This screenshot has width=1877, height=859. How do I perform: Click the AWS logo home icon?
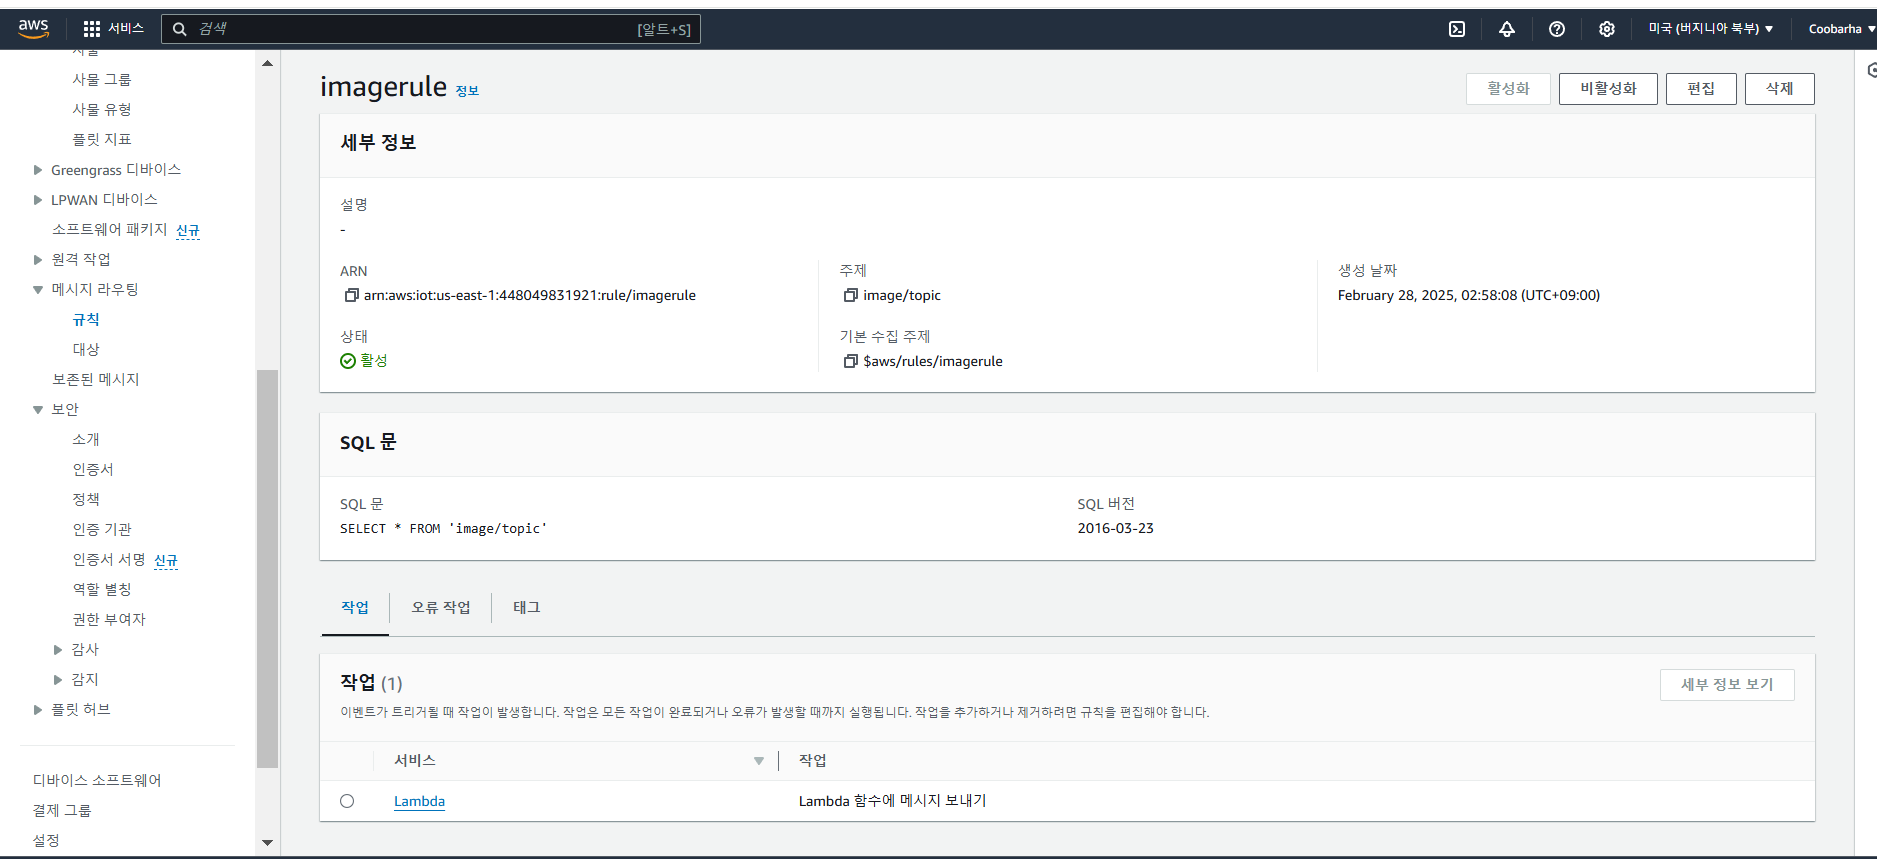(33, 28)
